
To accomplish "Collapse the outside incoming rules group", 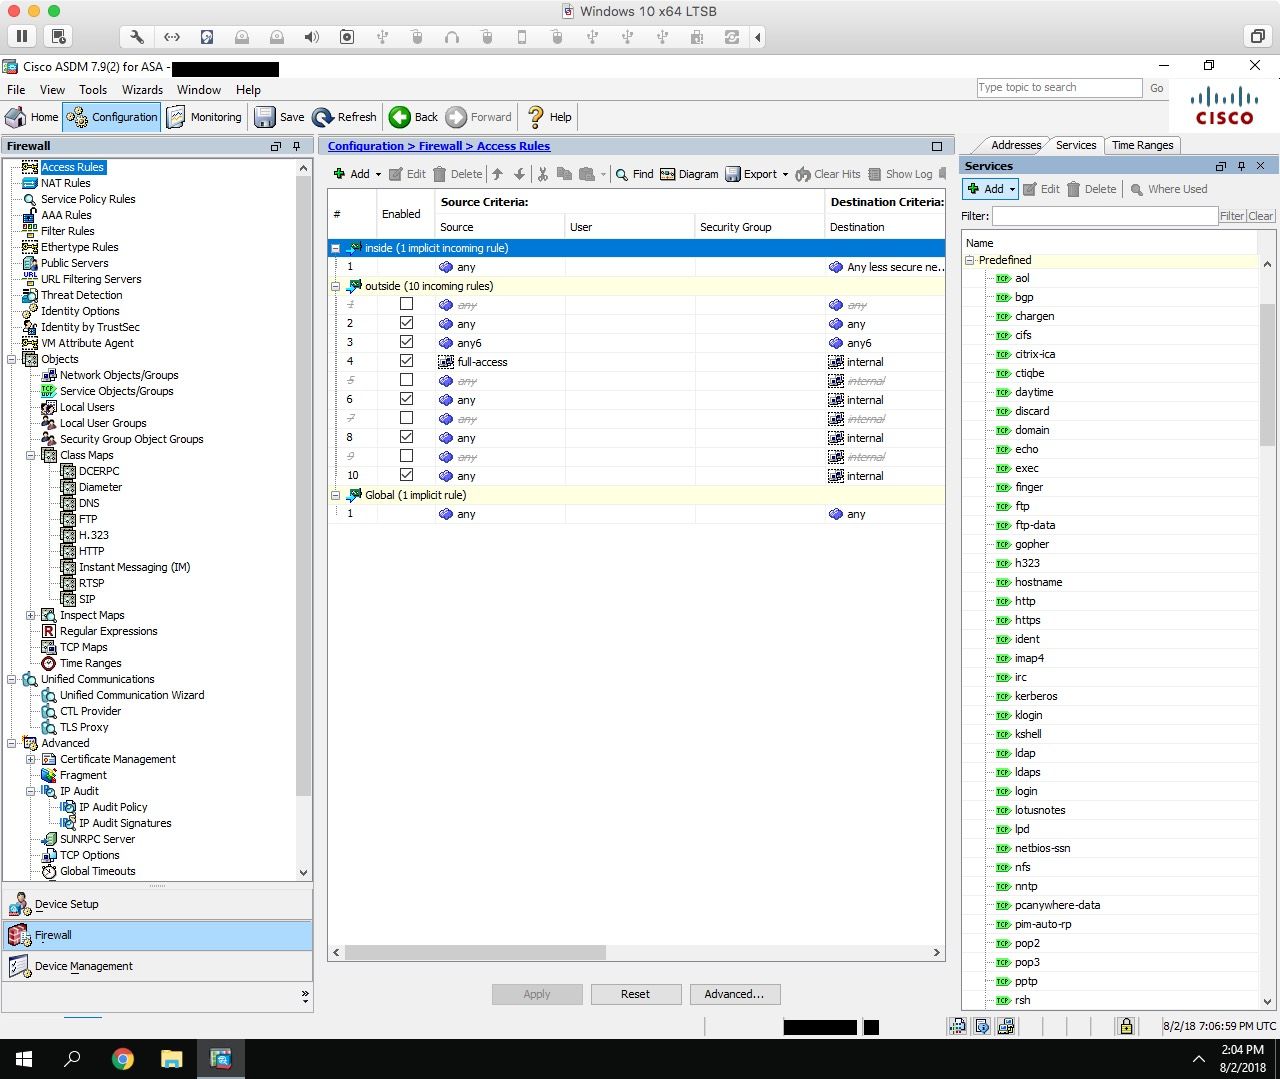I will pos(335,286).
